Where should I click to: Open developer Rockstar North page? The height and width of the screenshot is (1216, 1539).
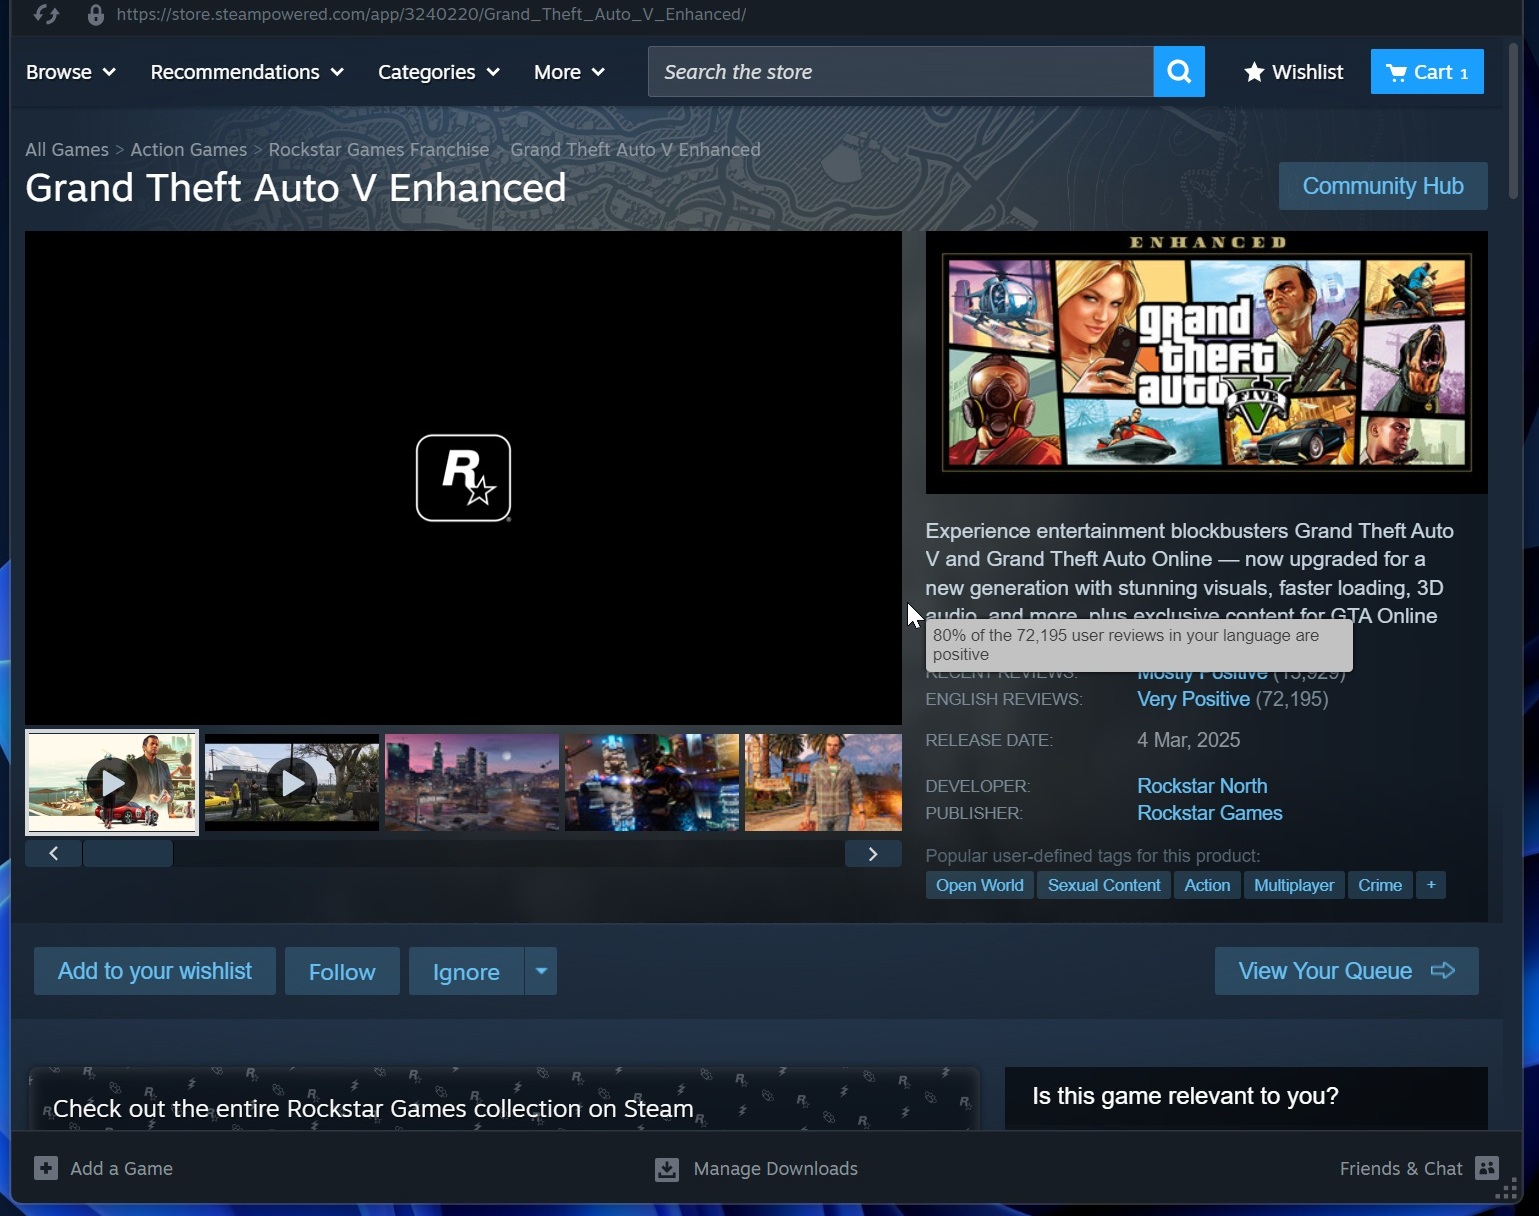1202,786
